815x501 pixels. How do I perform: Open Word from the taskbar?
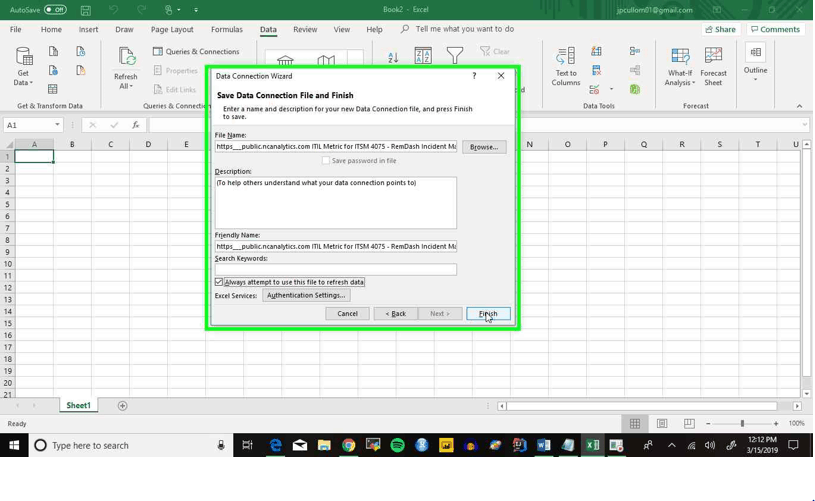point(543,445)
